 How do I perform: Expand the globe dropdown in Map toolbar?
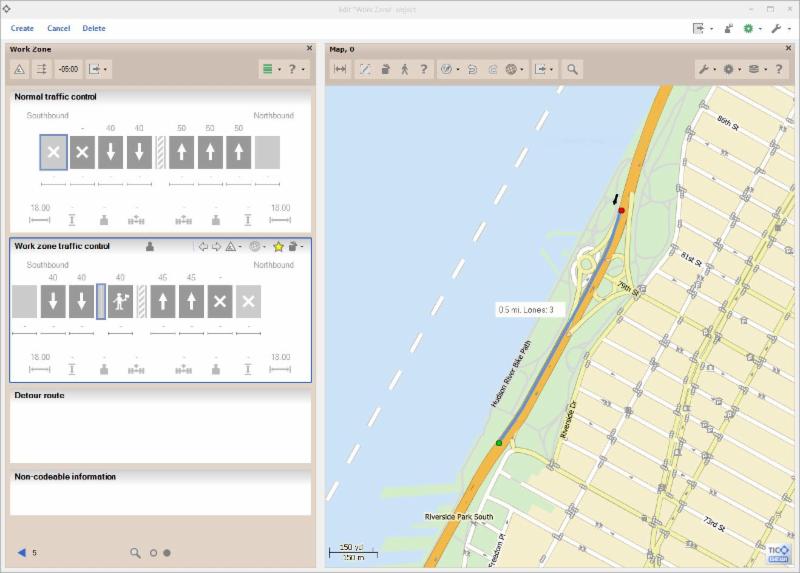[516, 70]
